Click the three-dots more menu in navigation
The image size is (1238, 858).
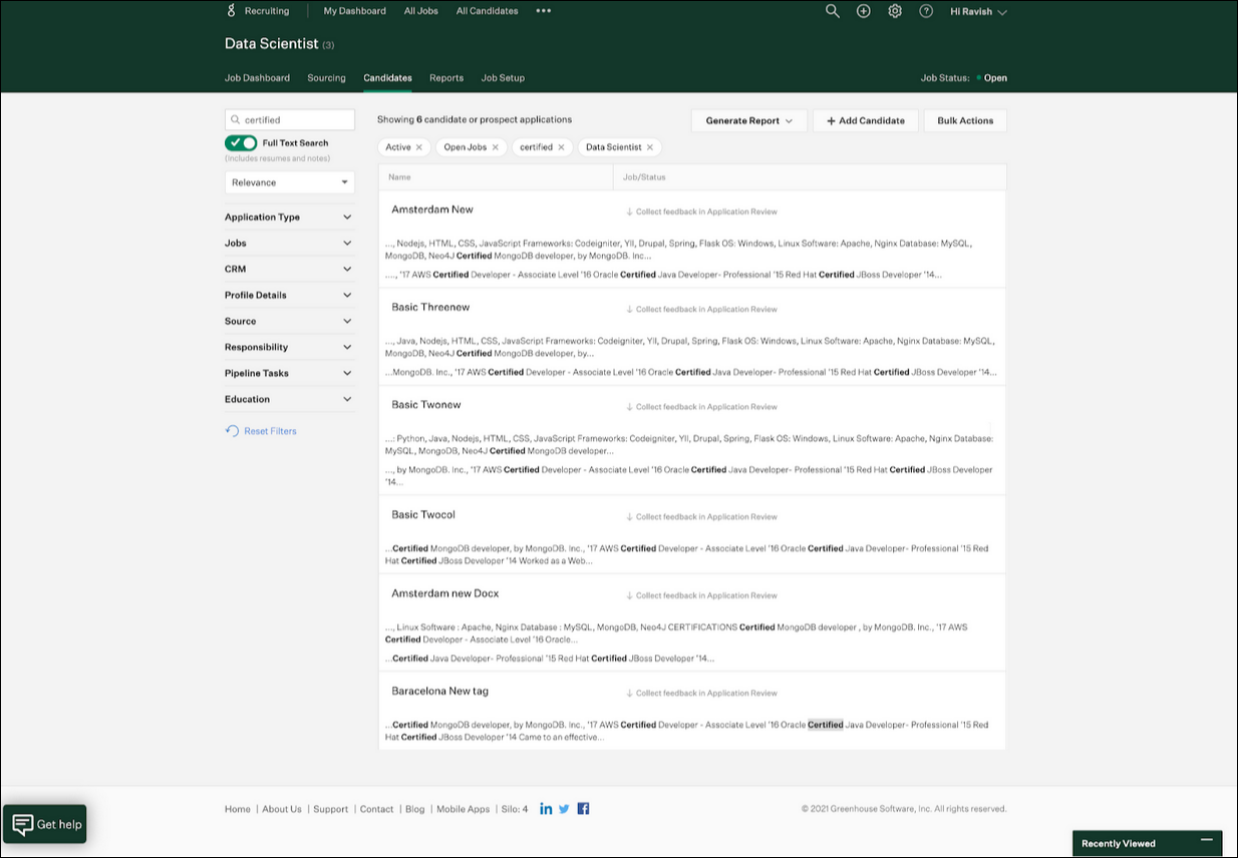click(x=543, y=11)
